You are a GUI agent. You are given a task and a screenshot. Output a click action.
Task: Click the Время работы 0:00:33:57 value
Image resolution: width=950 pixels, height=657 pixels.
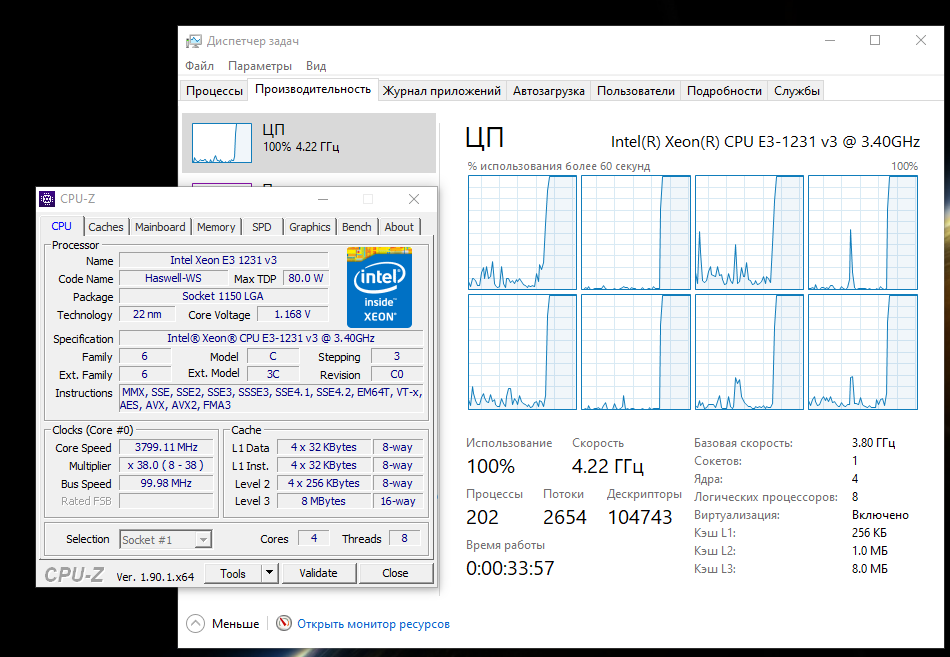pyautogui.click(x=510, y=568)
